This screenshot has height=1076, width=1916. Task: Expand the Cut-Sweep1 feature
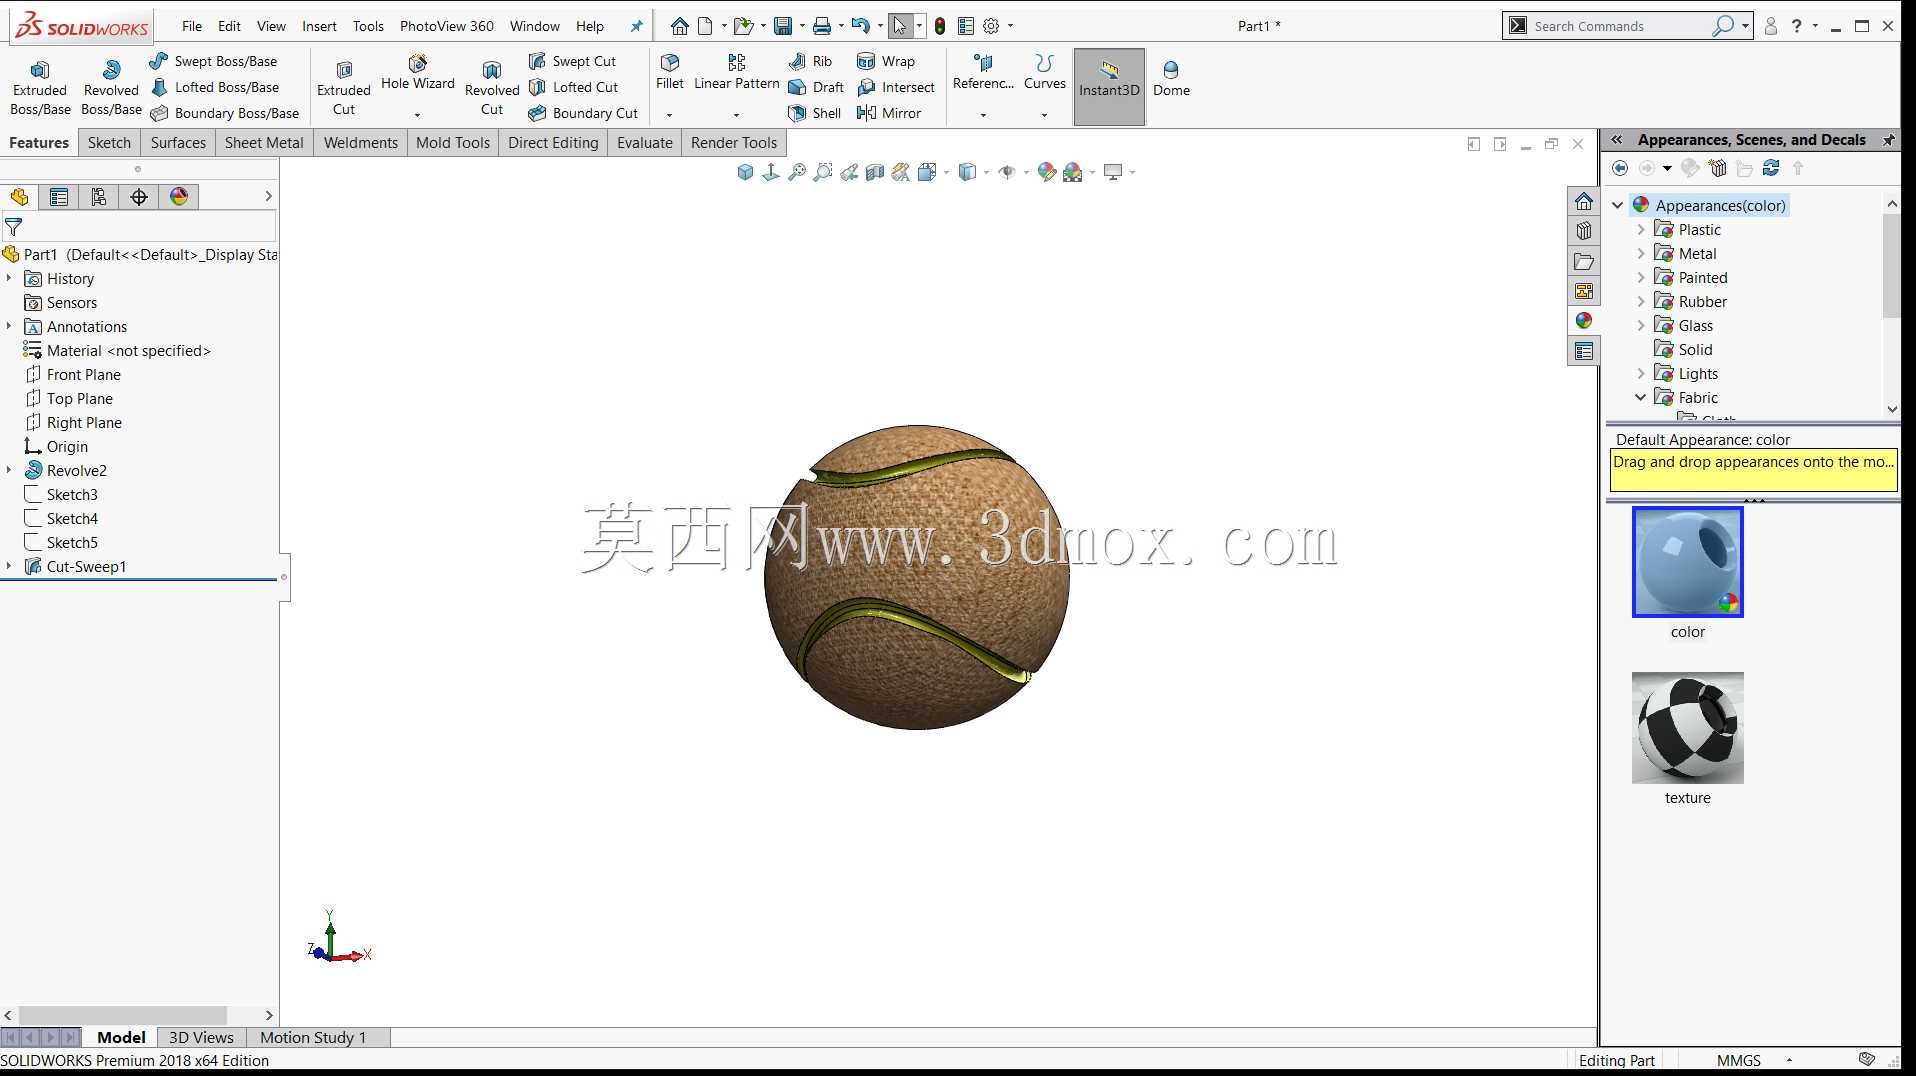[x=9, y=566]
